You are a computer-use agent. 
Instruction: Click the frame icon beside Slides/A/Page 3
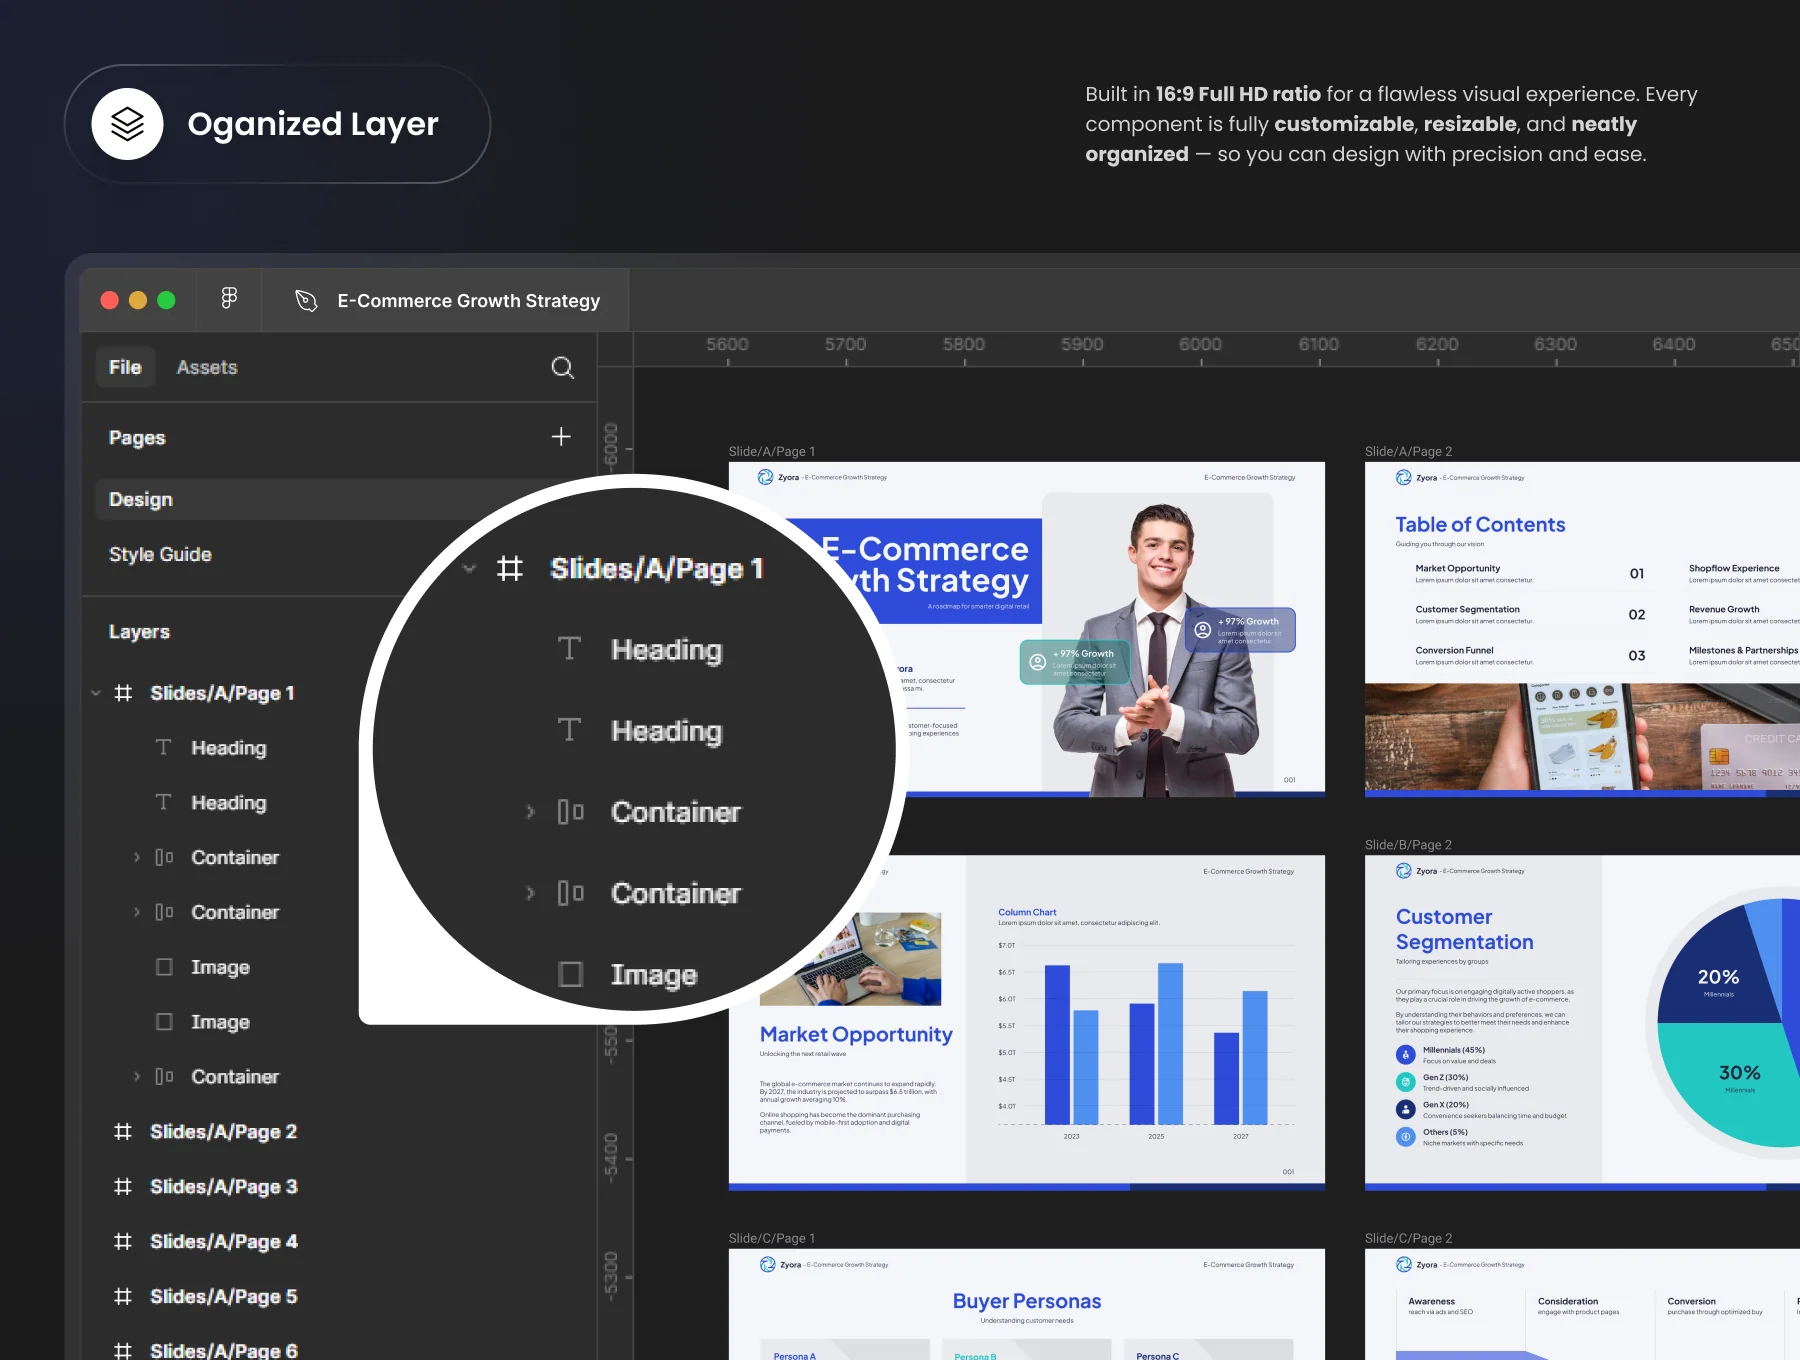click(x=123, y=1187)
